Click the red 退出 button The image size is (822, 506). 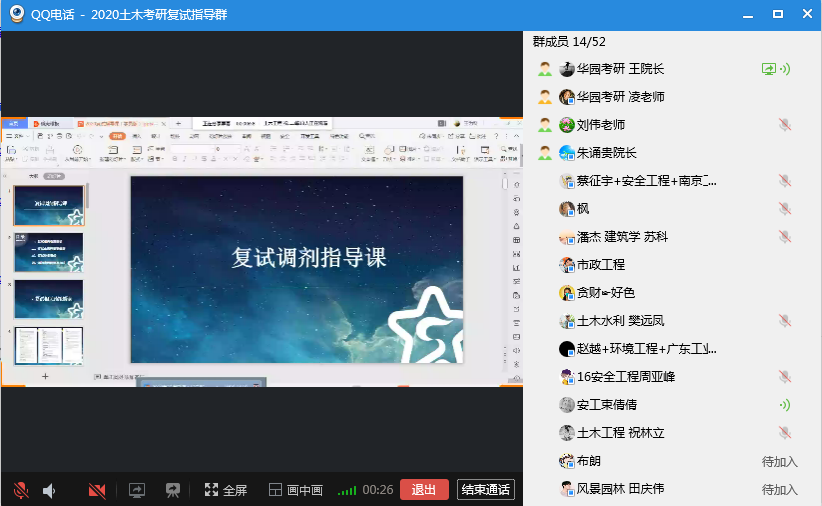(424, 490)
